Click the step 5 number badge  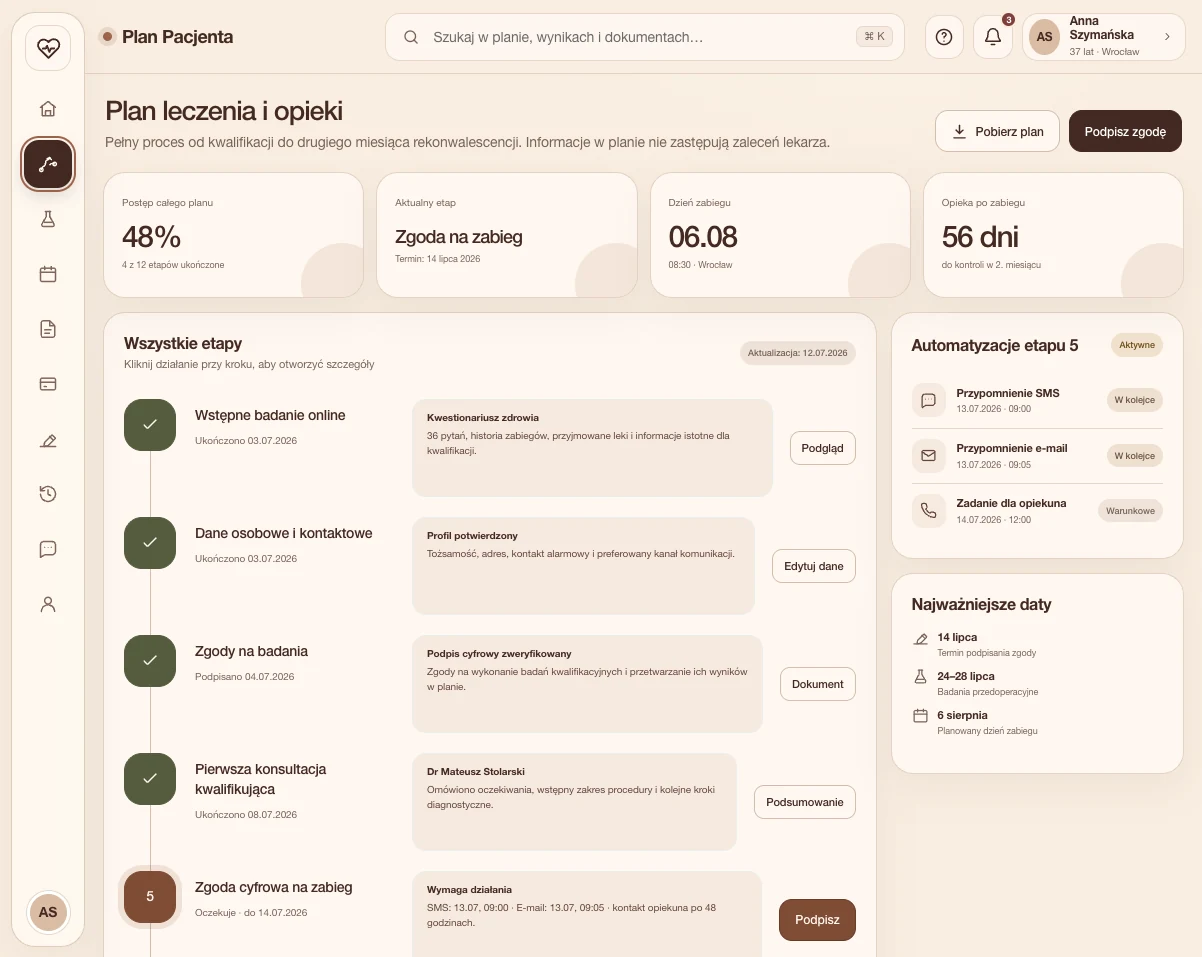click(x=150, y=896)
